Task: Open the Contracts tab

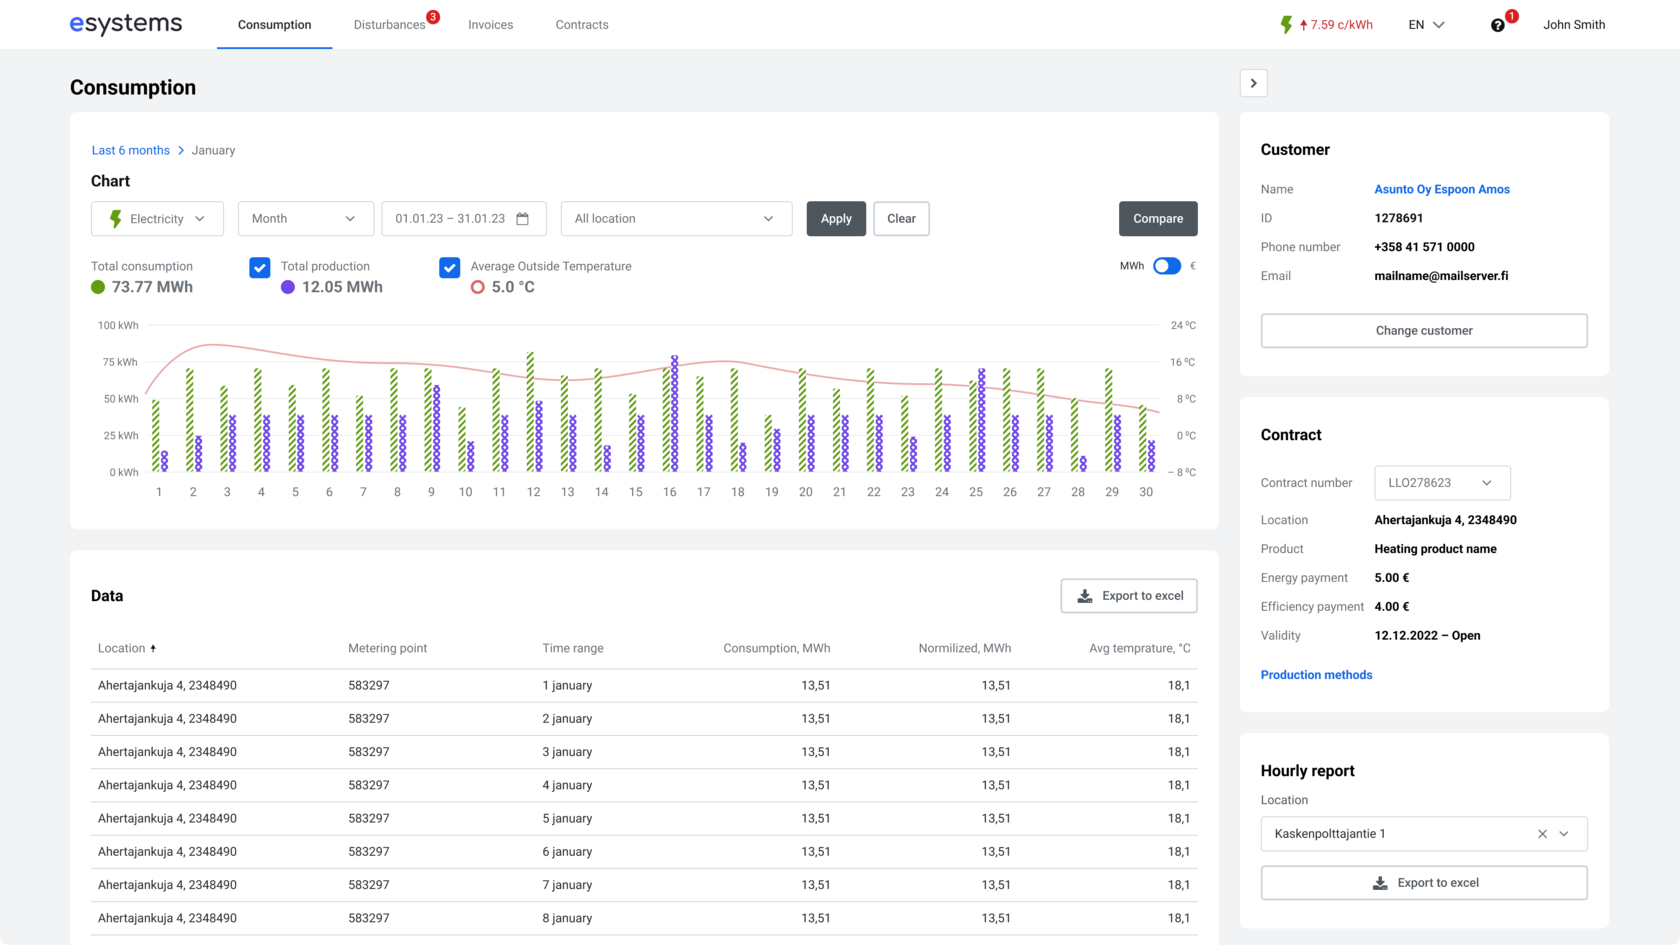Action: 581,25
